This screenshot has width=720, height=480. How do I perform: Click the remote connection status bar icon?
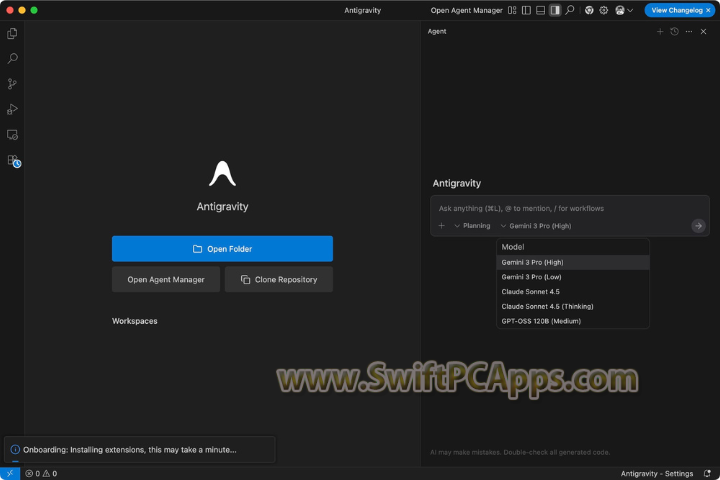pyautogui.click(x=10, y=473)
